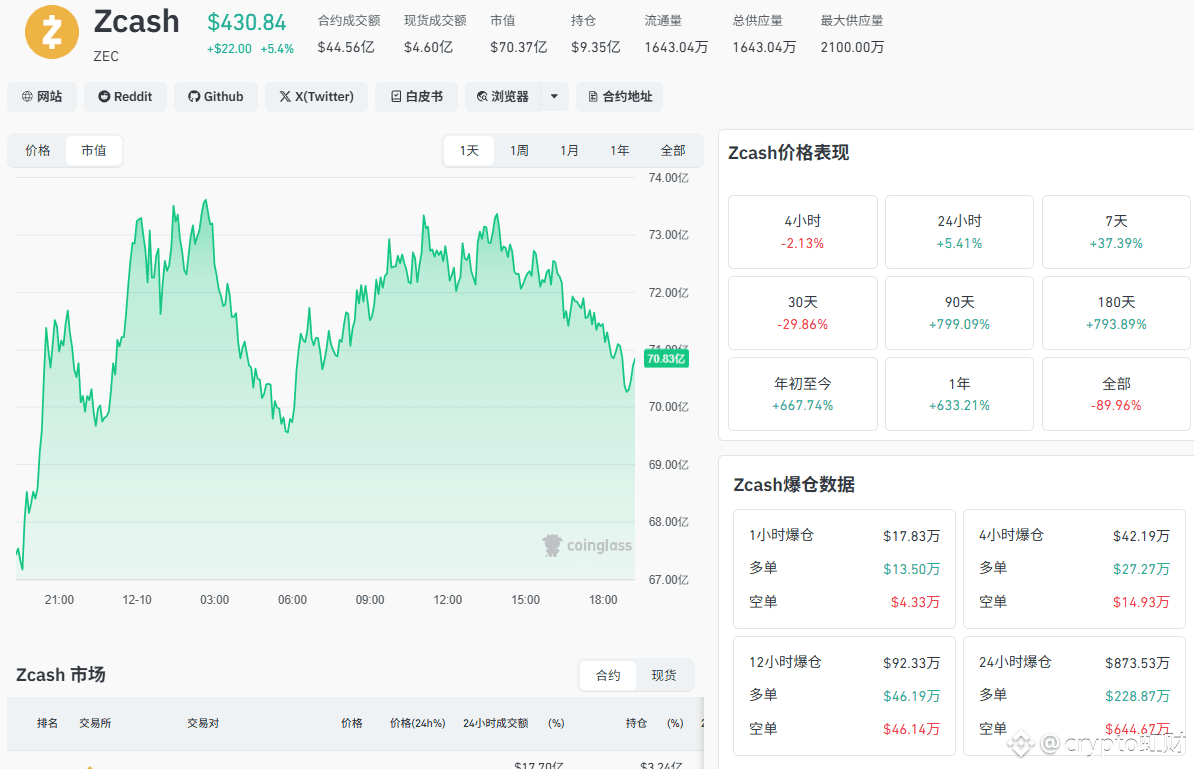
Task: Click the 7天 performance card
Action: click(x=1116, y=231)
